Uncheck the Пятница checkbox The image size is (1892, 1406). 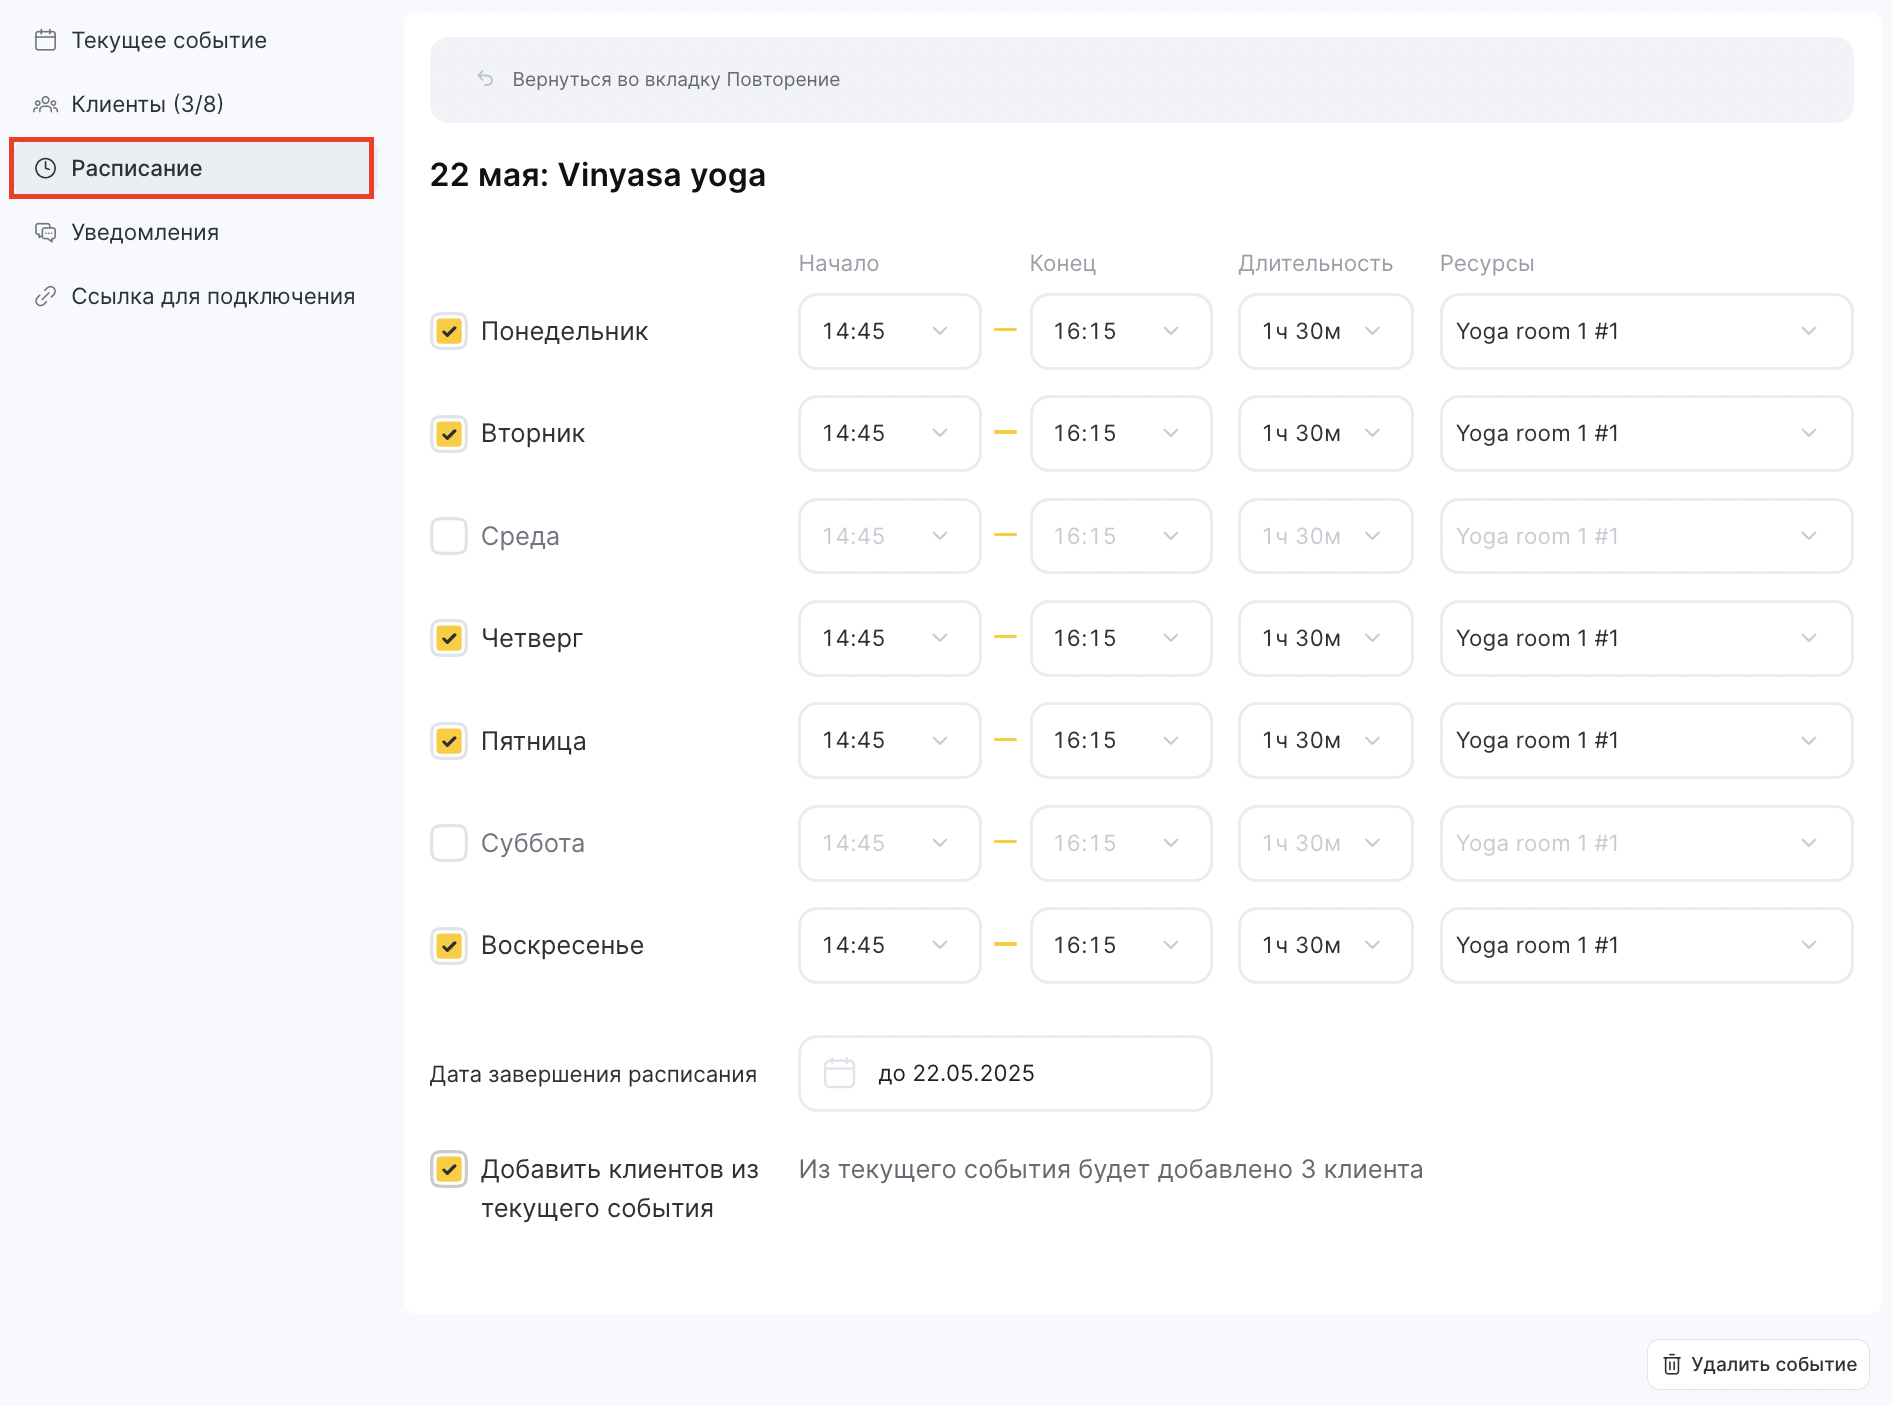click(x=449, y=741)
